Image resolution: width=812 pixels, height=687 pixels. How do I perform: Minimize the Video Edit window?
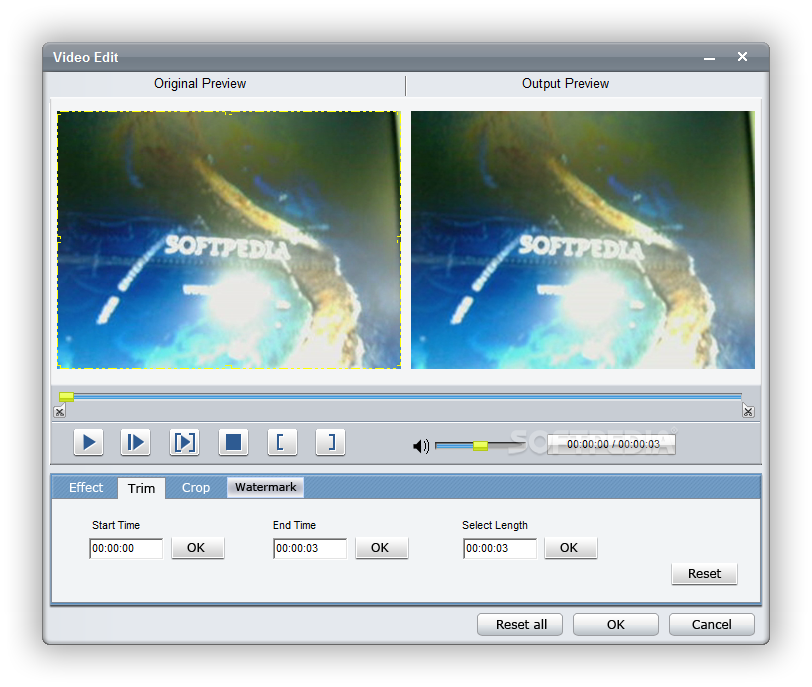(709, 58)
